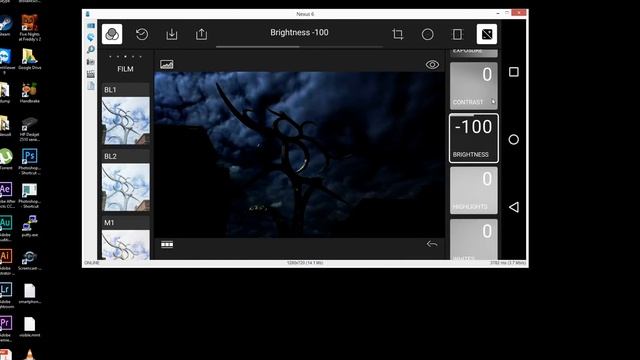Tap Android back triangle button

pos(513,207)
